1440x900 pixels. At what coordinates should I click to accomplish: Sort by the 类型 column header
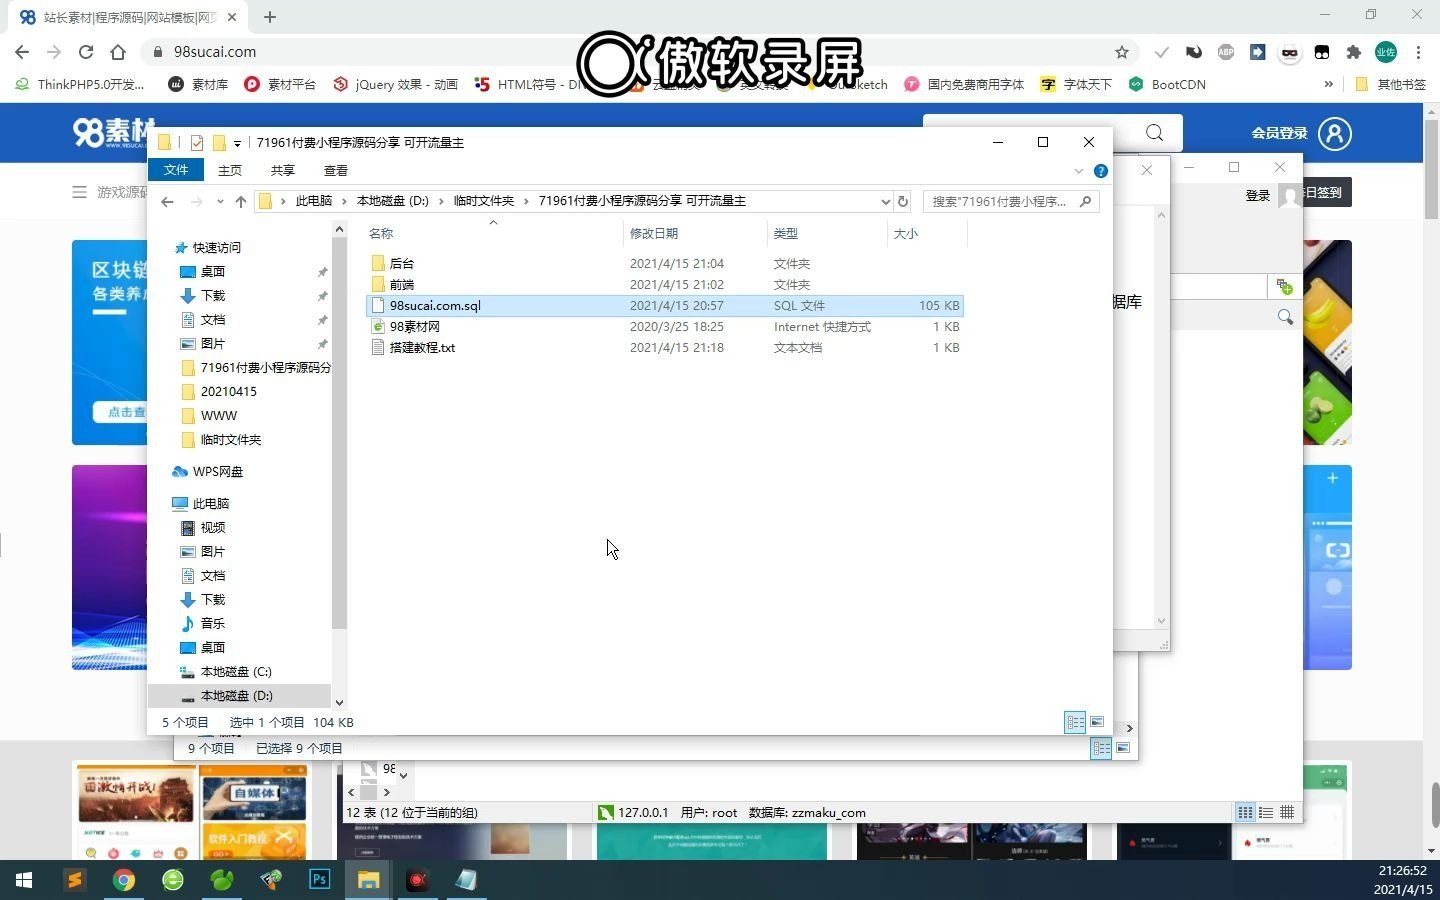coord(827,233)
